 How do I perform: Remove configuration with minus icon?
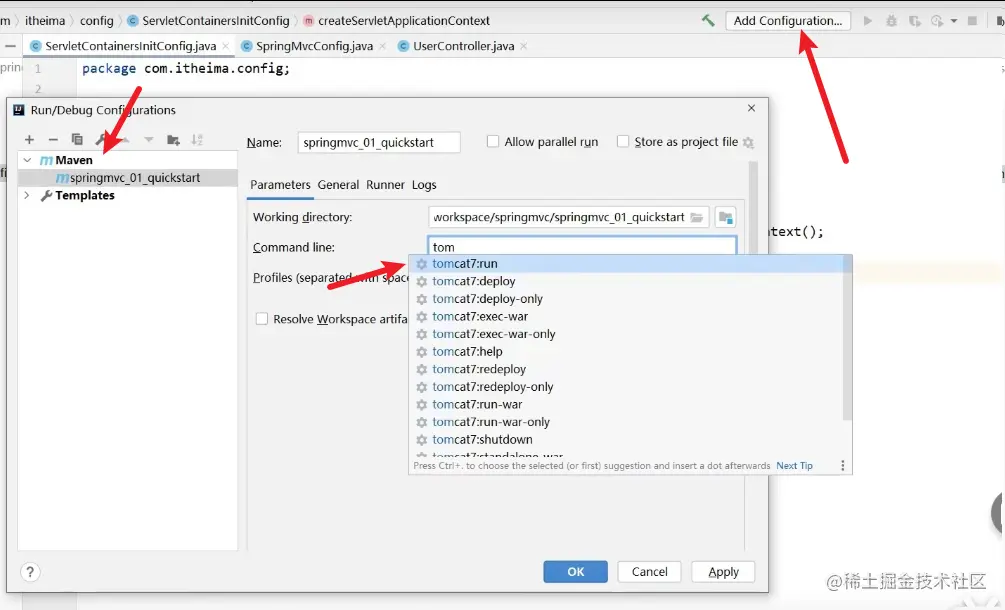[x=53, y=139]
